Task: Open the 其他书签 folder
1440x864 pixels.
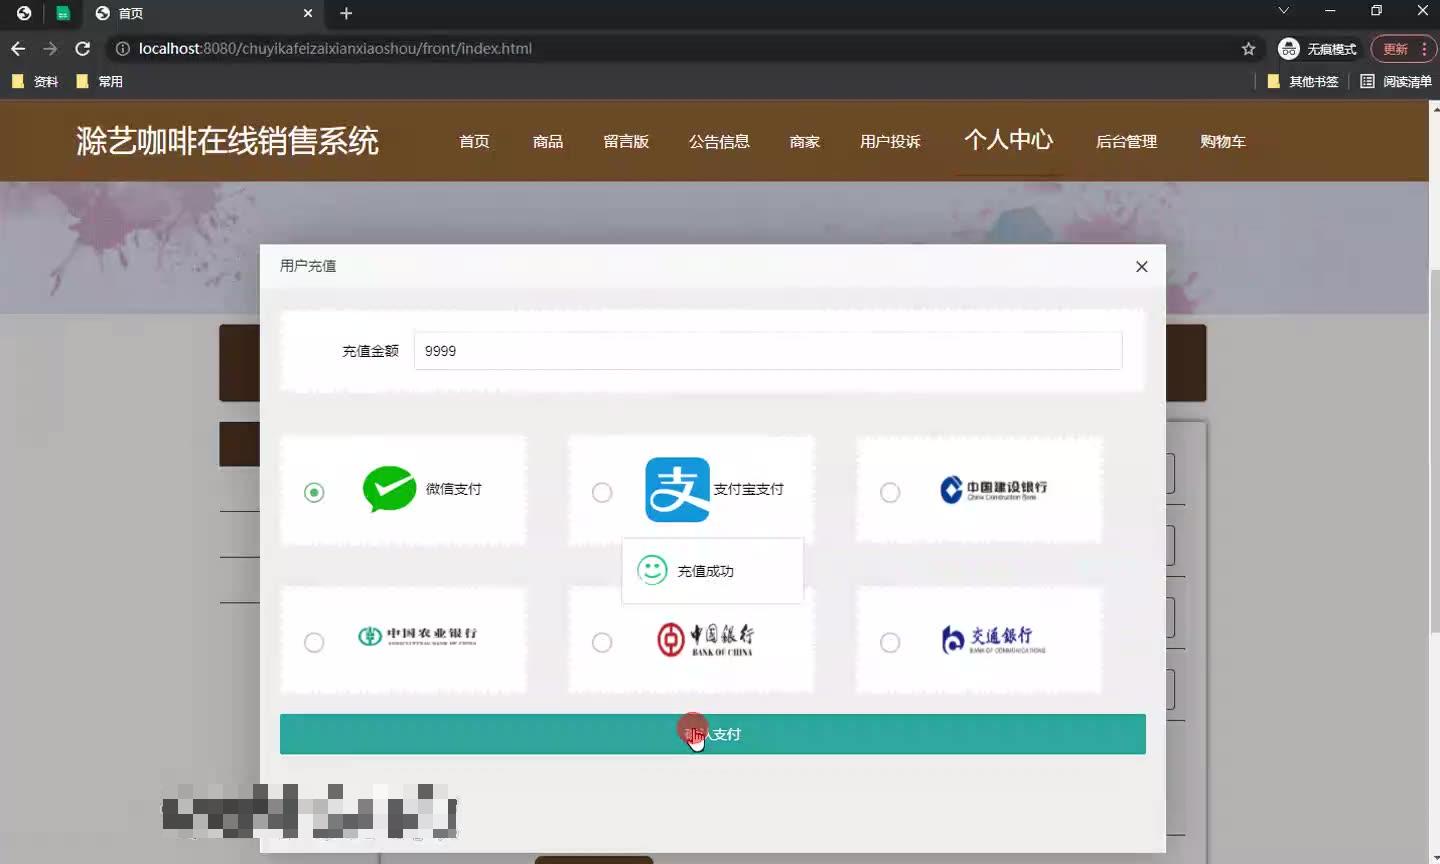Action: 1303,81
